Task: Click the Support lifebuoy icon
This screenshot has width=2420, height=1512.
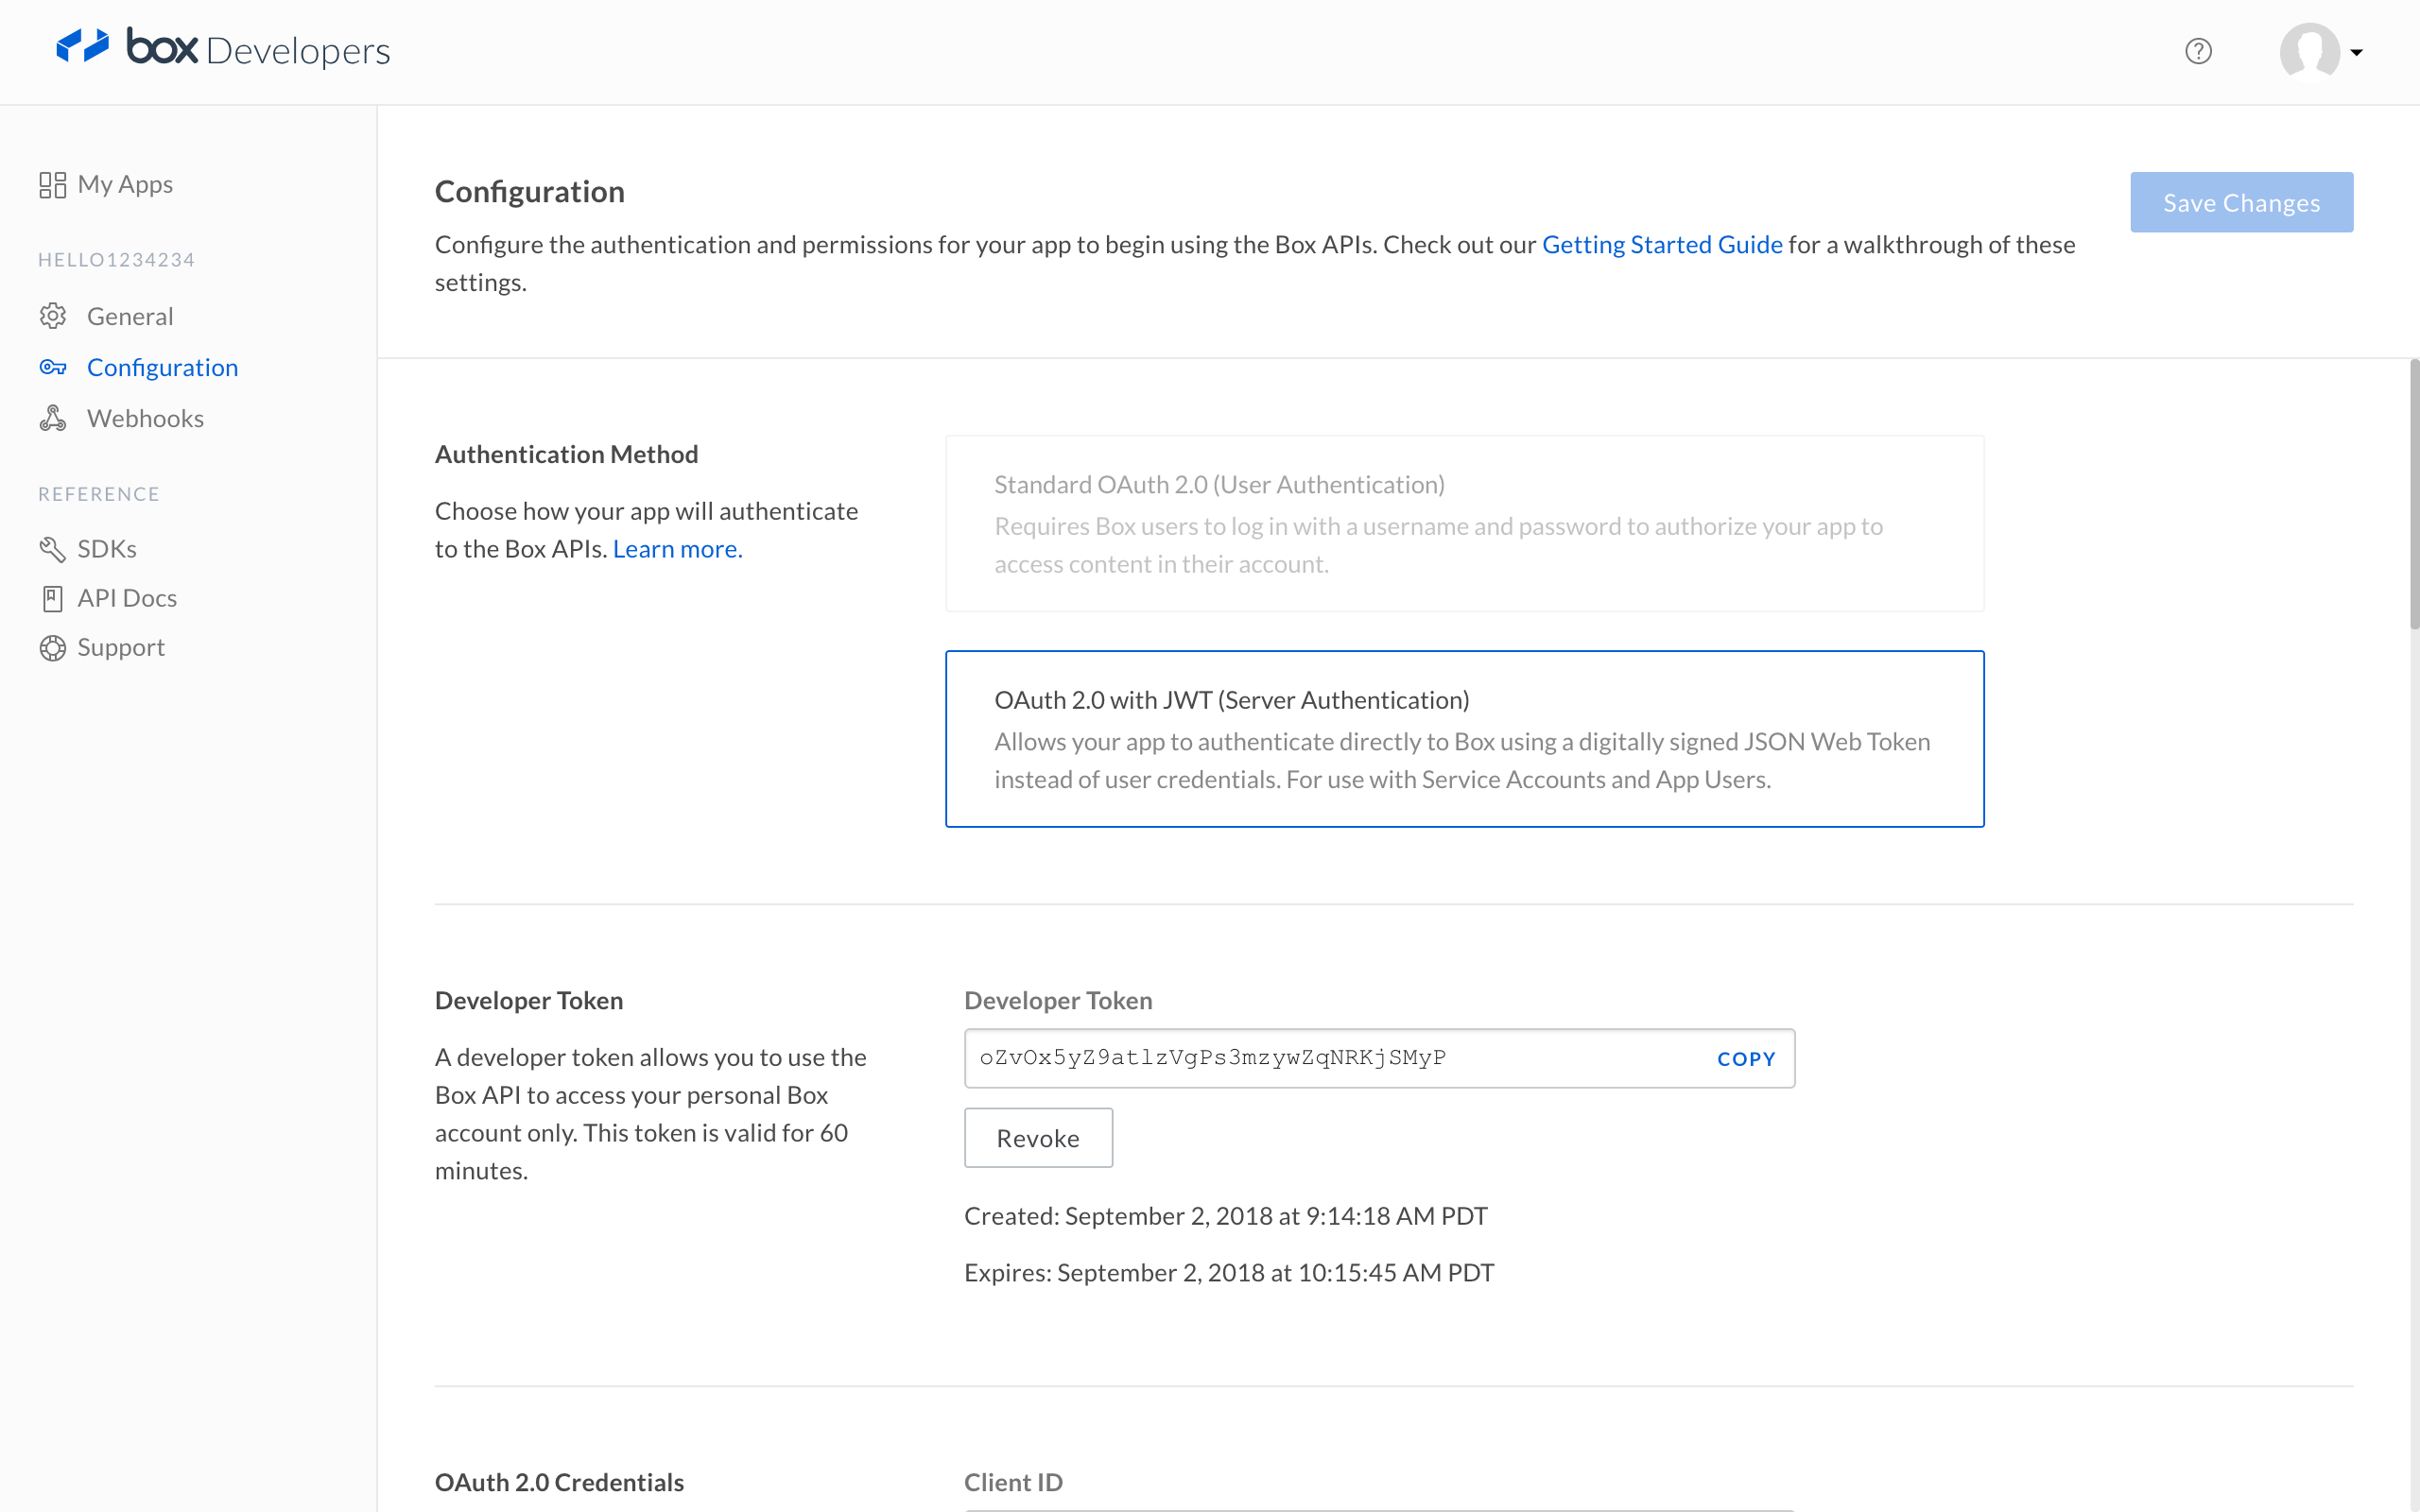Action: pyautogui.click(x=52, y=648)
